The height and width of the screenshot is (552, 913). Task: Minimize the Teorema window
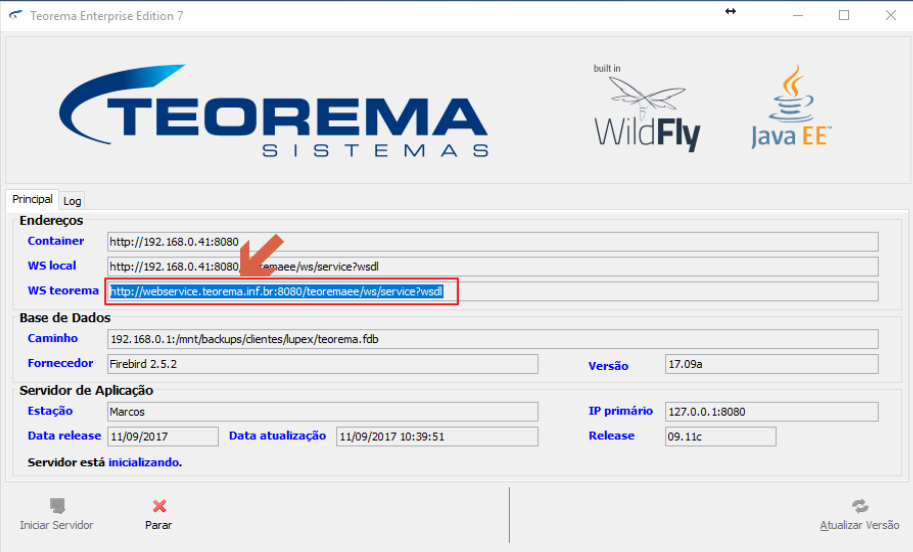798,16
